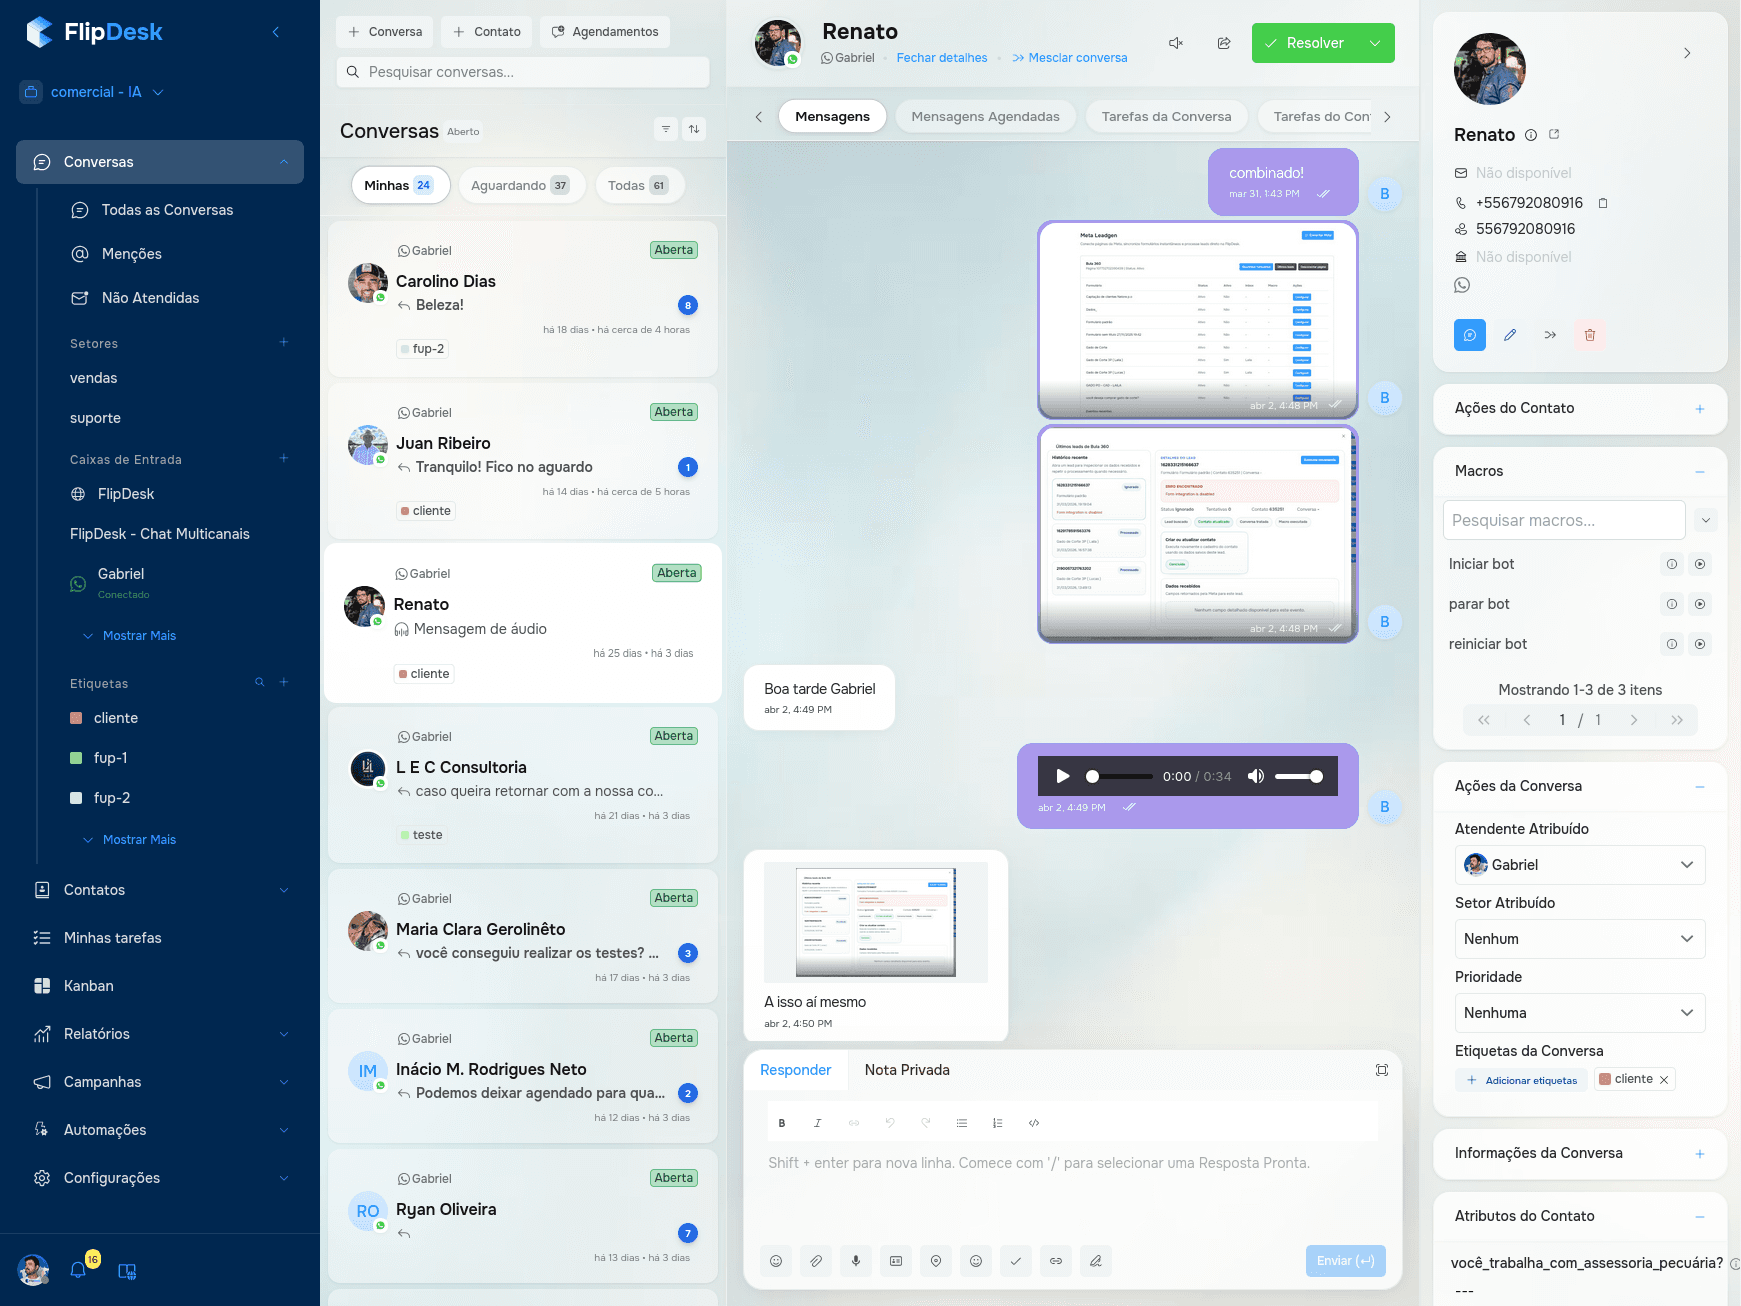1741x1306 pixels.
Task: Open the conversation filter icon
Action: click(666, 129)
